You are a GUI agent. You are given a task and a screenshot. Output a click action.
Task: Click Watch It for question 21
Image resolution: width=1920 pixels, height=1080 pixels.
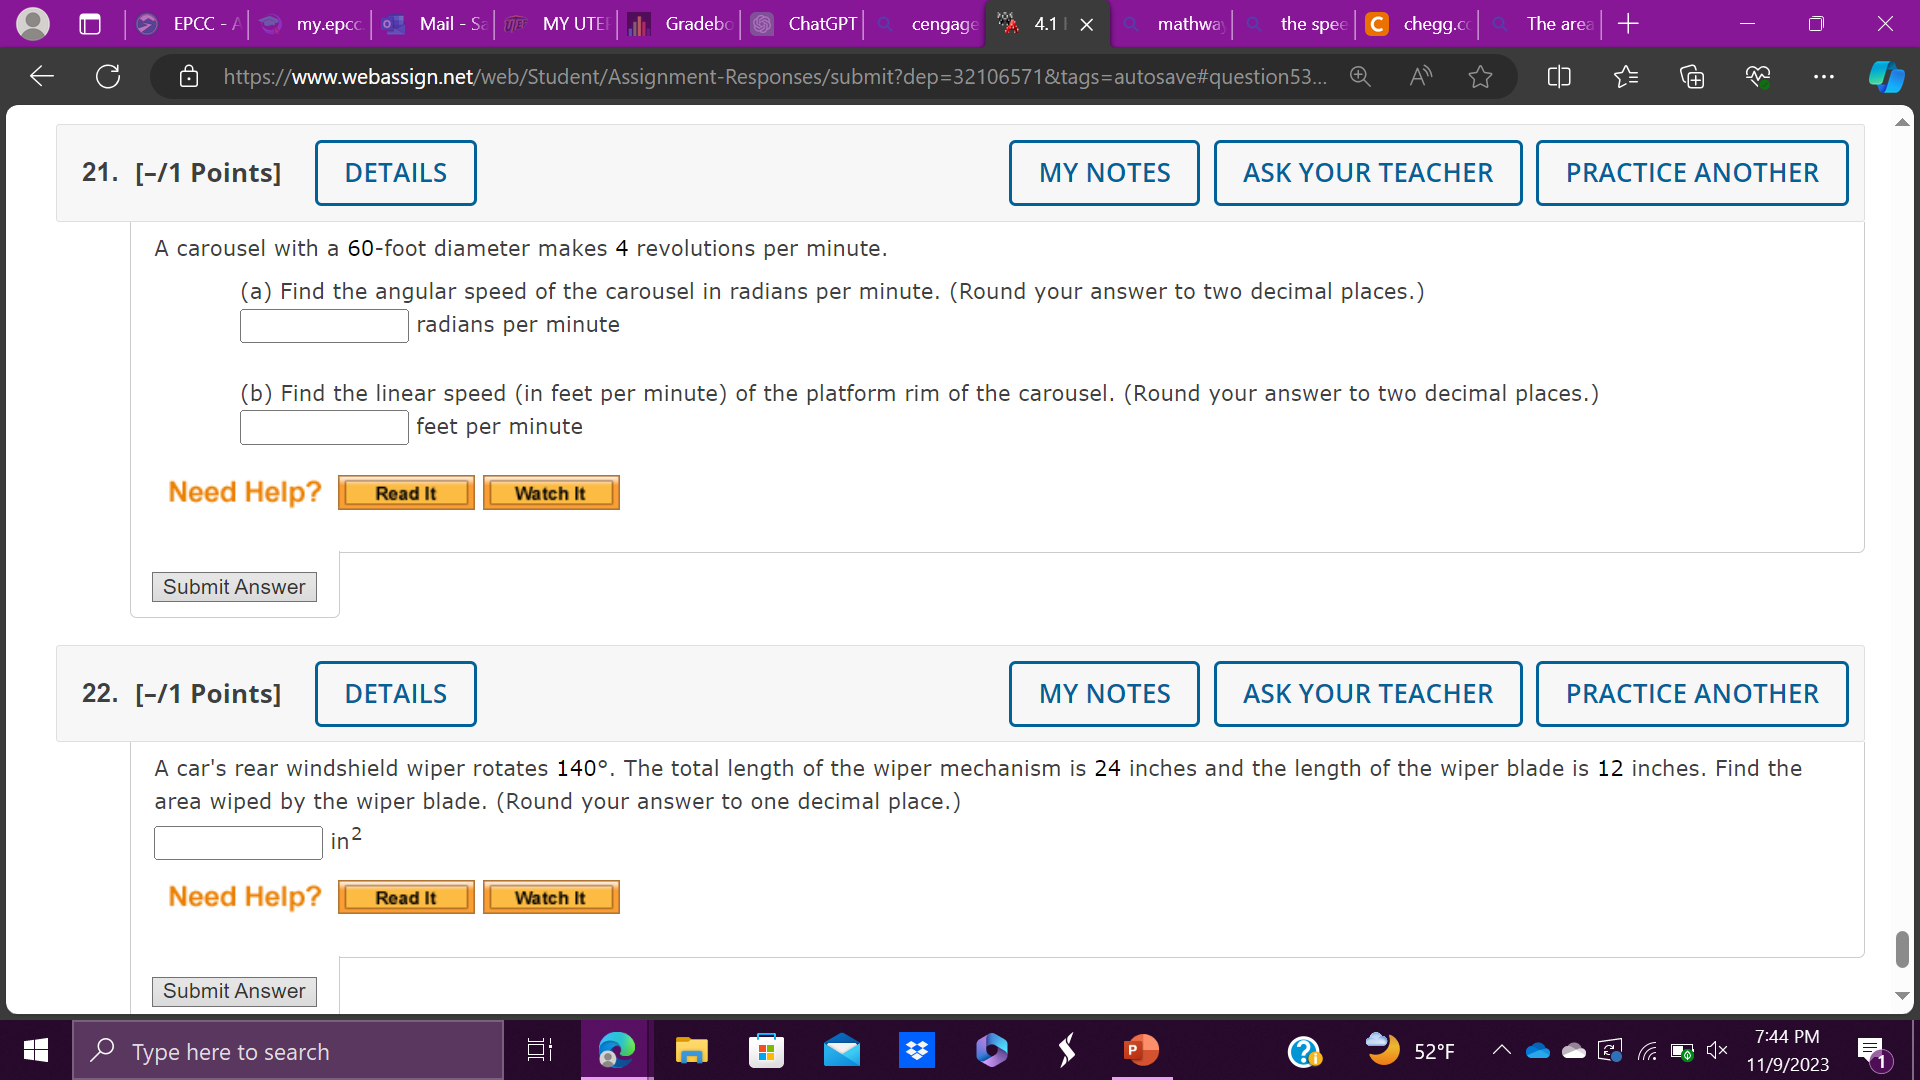[551, 493]
